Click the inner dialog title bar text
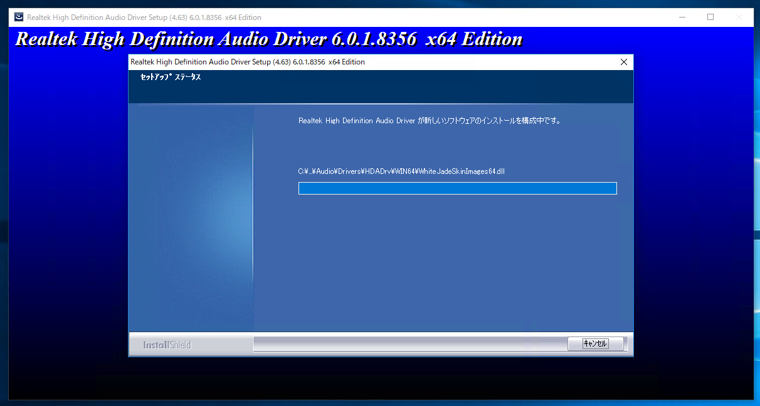760x406 pixels. pos(248,62)
